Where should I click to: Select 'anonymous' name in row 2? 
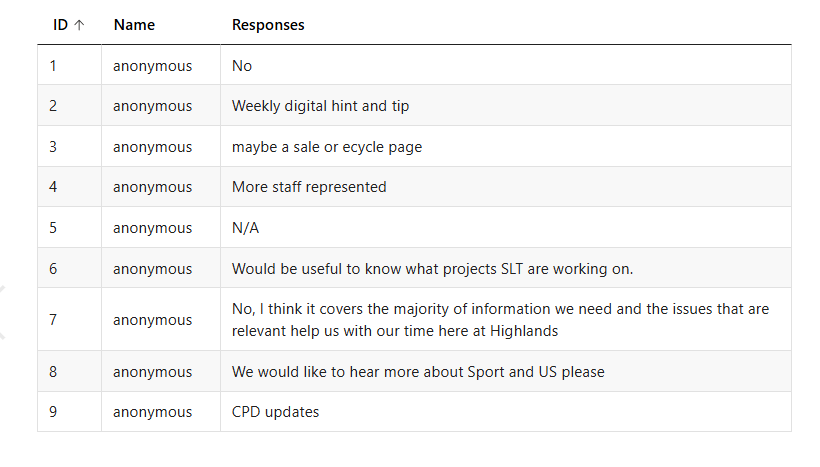152,106
